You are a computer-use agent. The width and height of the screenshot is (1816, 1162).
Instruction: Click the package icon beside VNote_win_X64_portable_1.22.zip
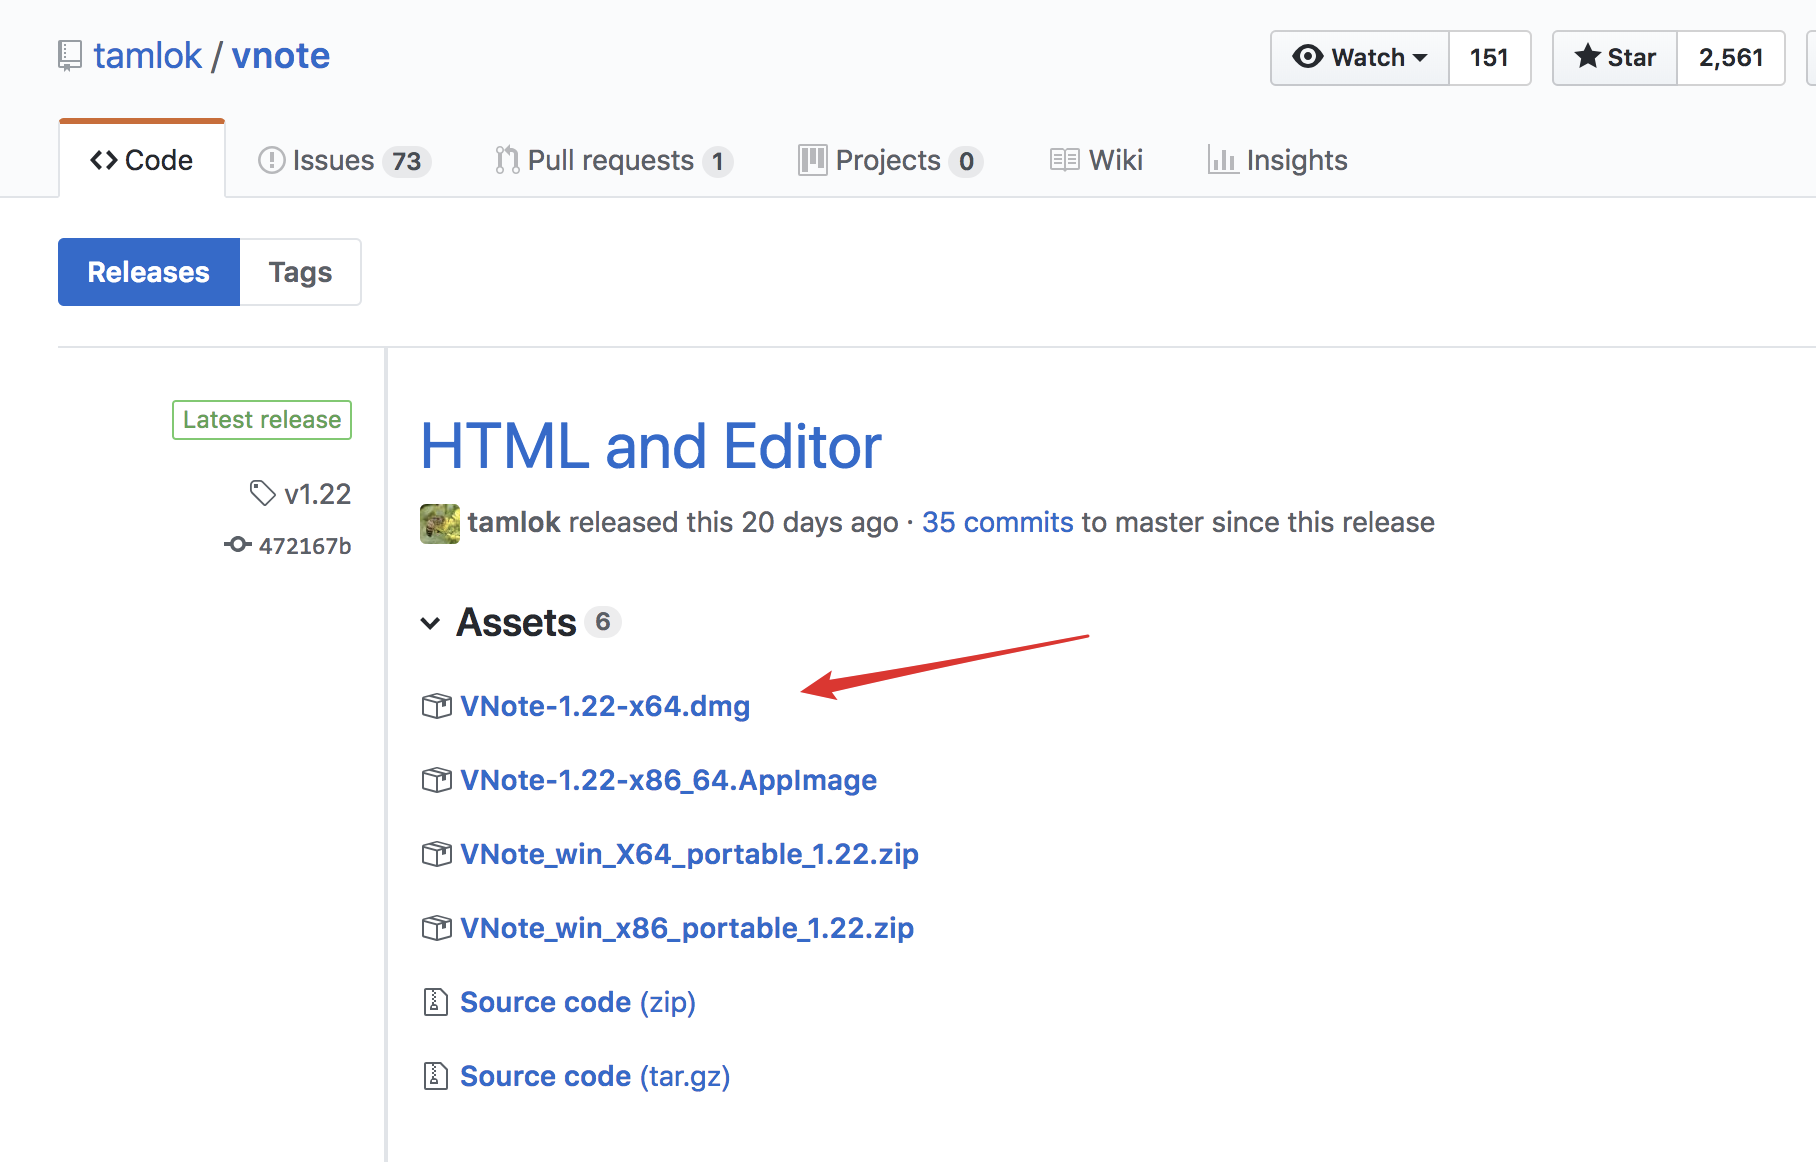436,854
